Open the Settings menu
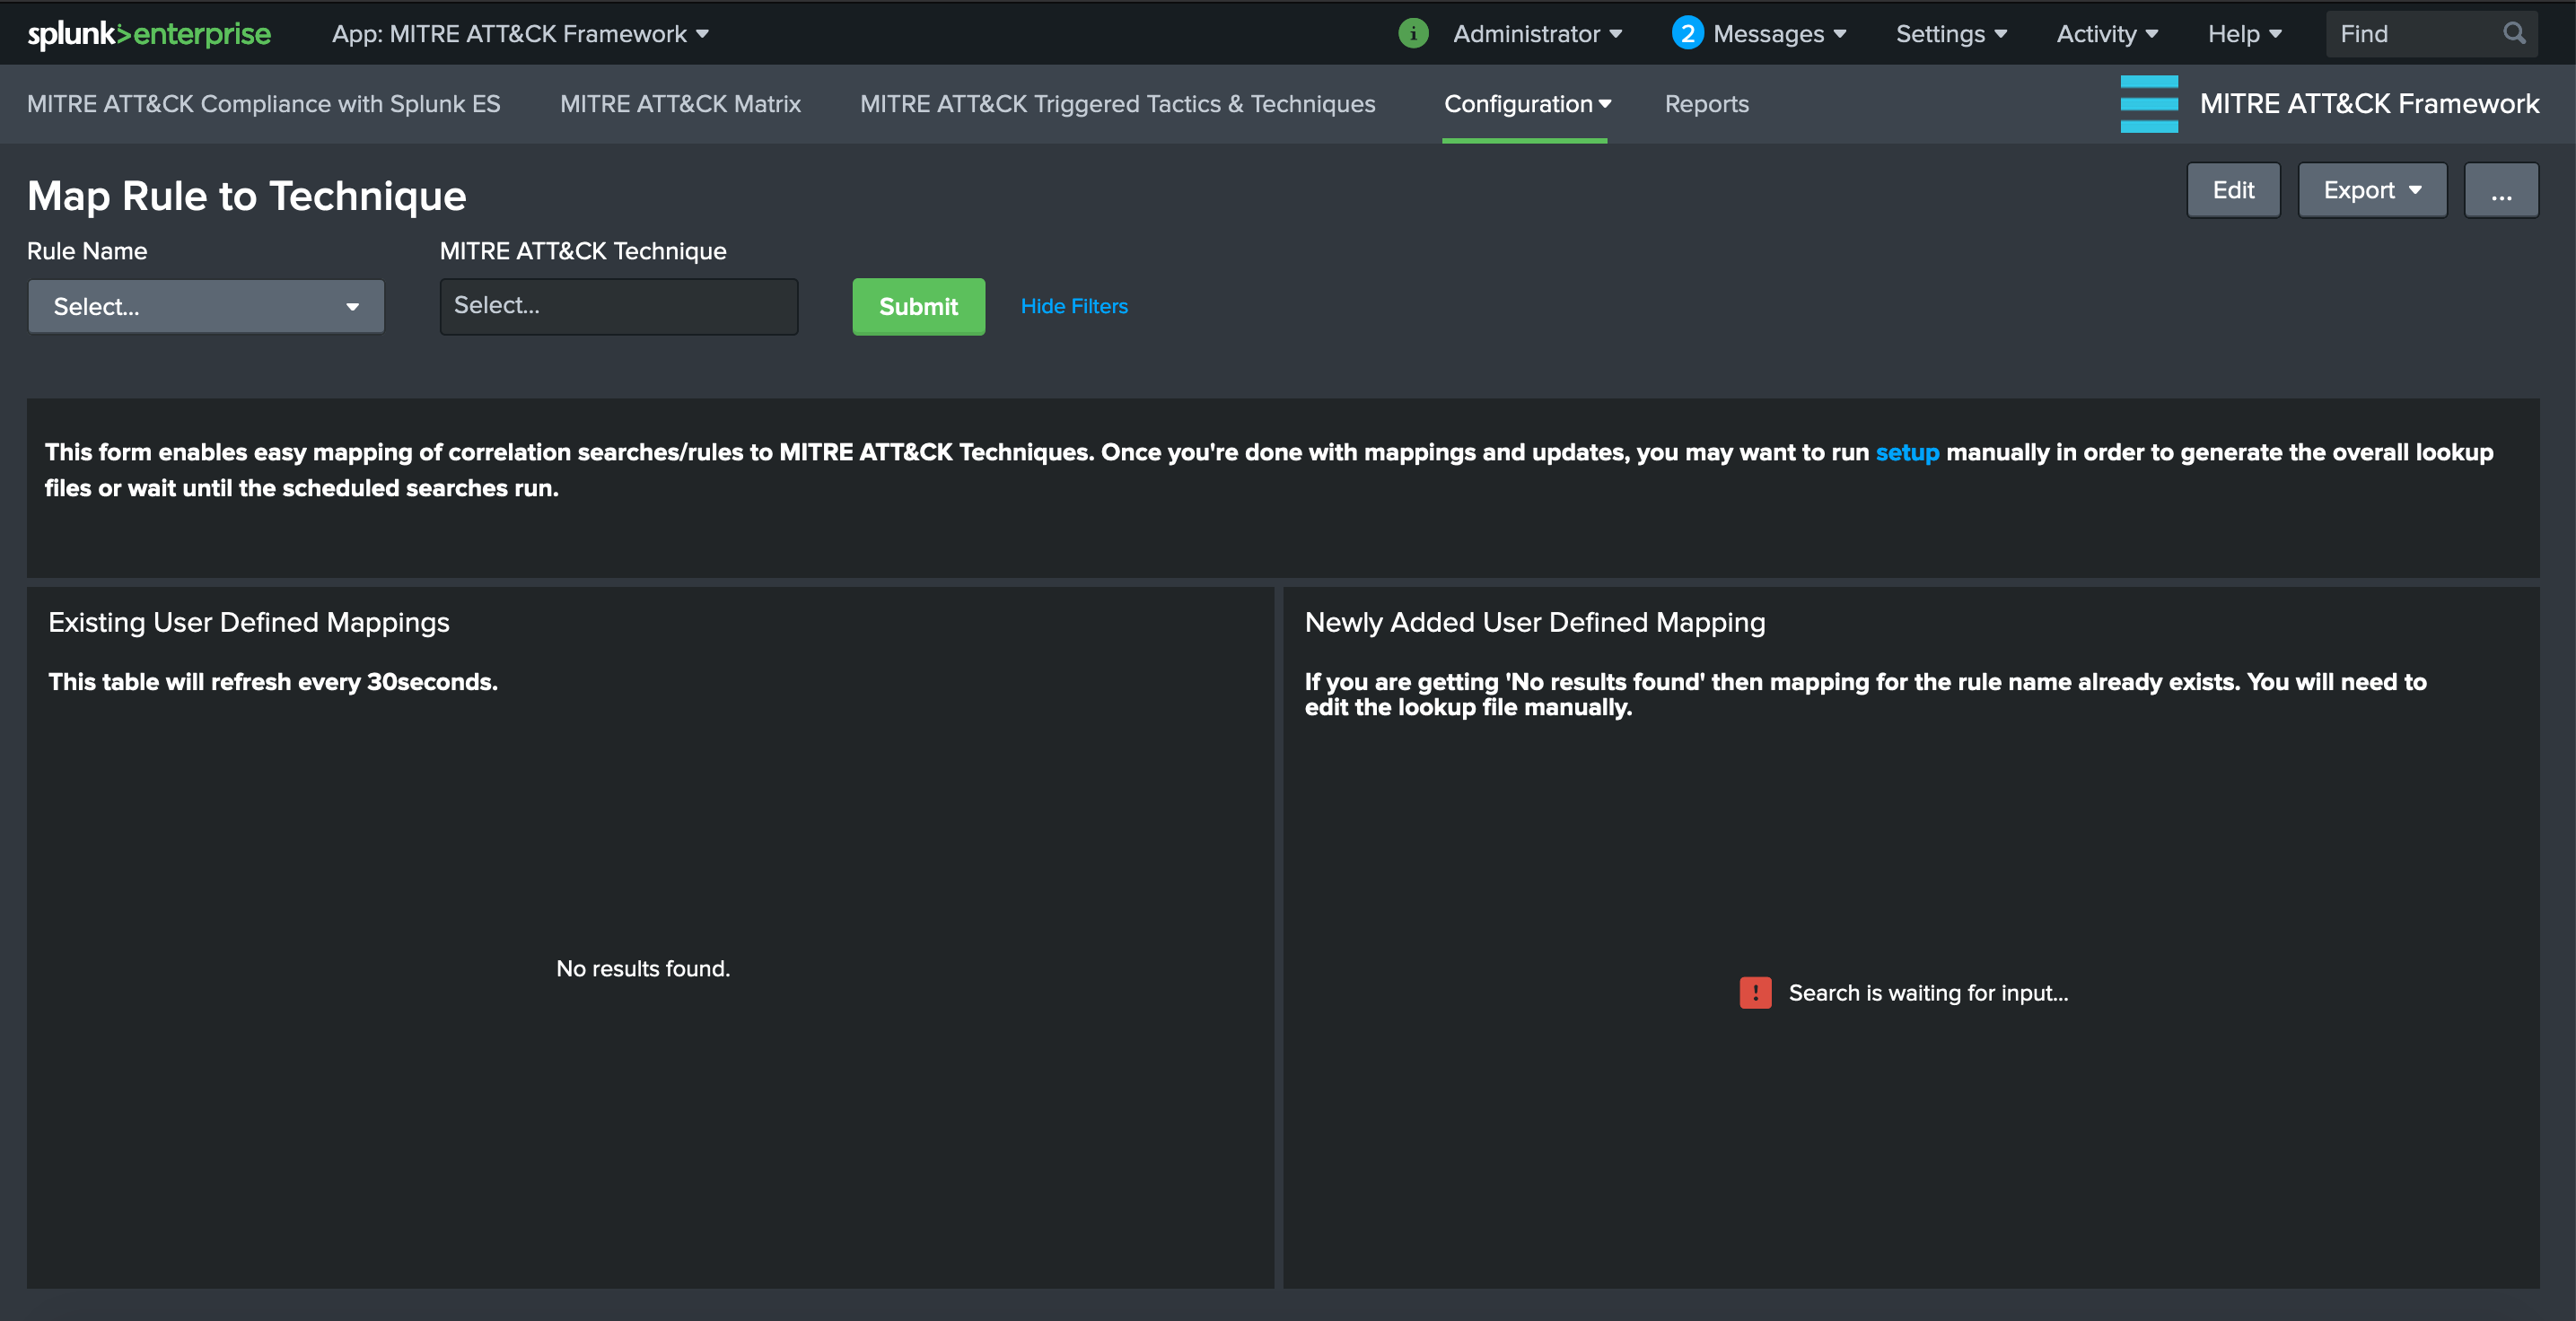Screen dimensions: 2576x1321 tap(1950, 34)
